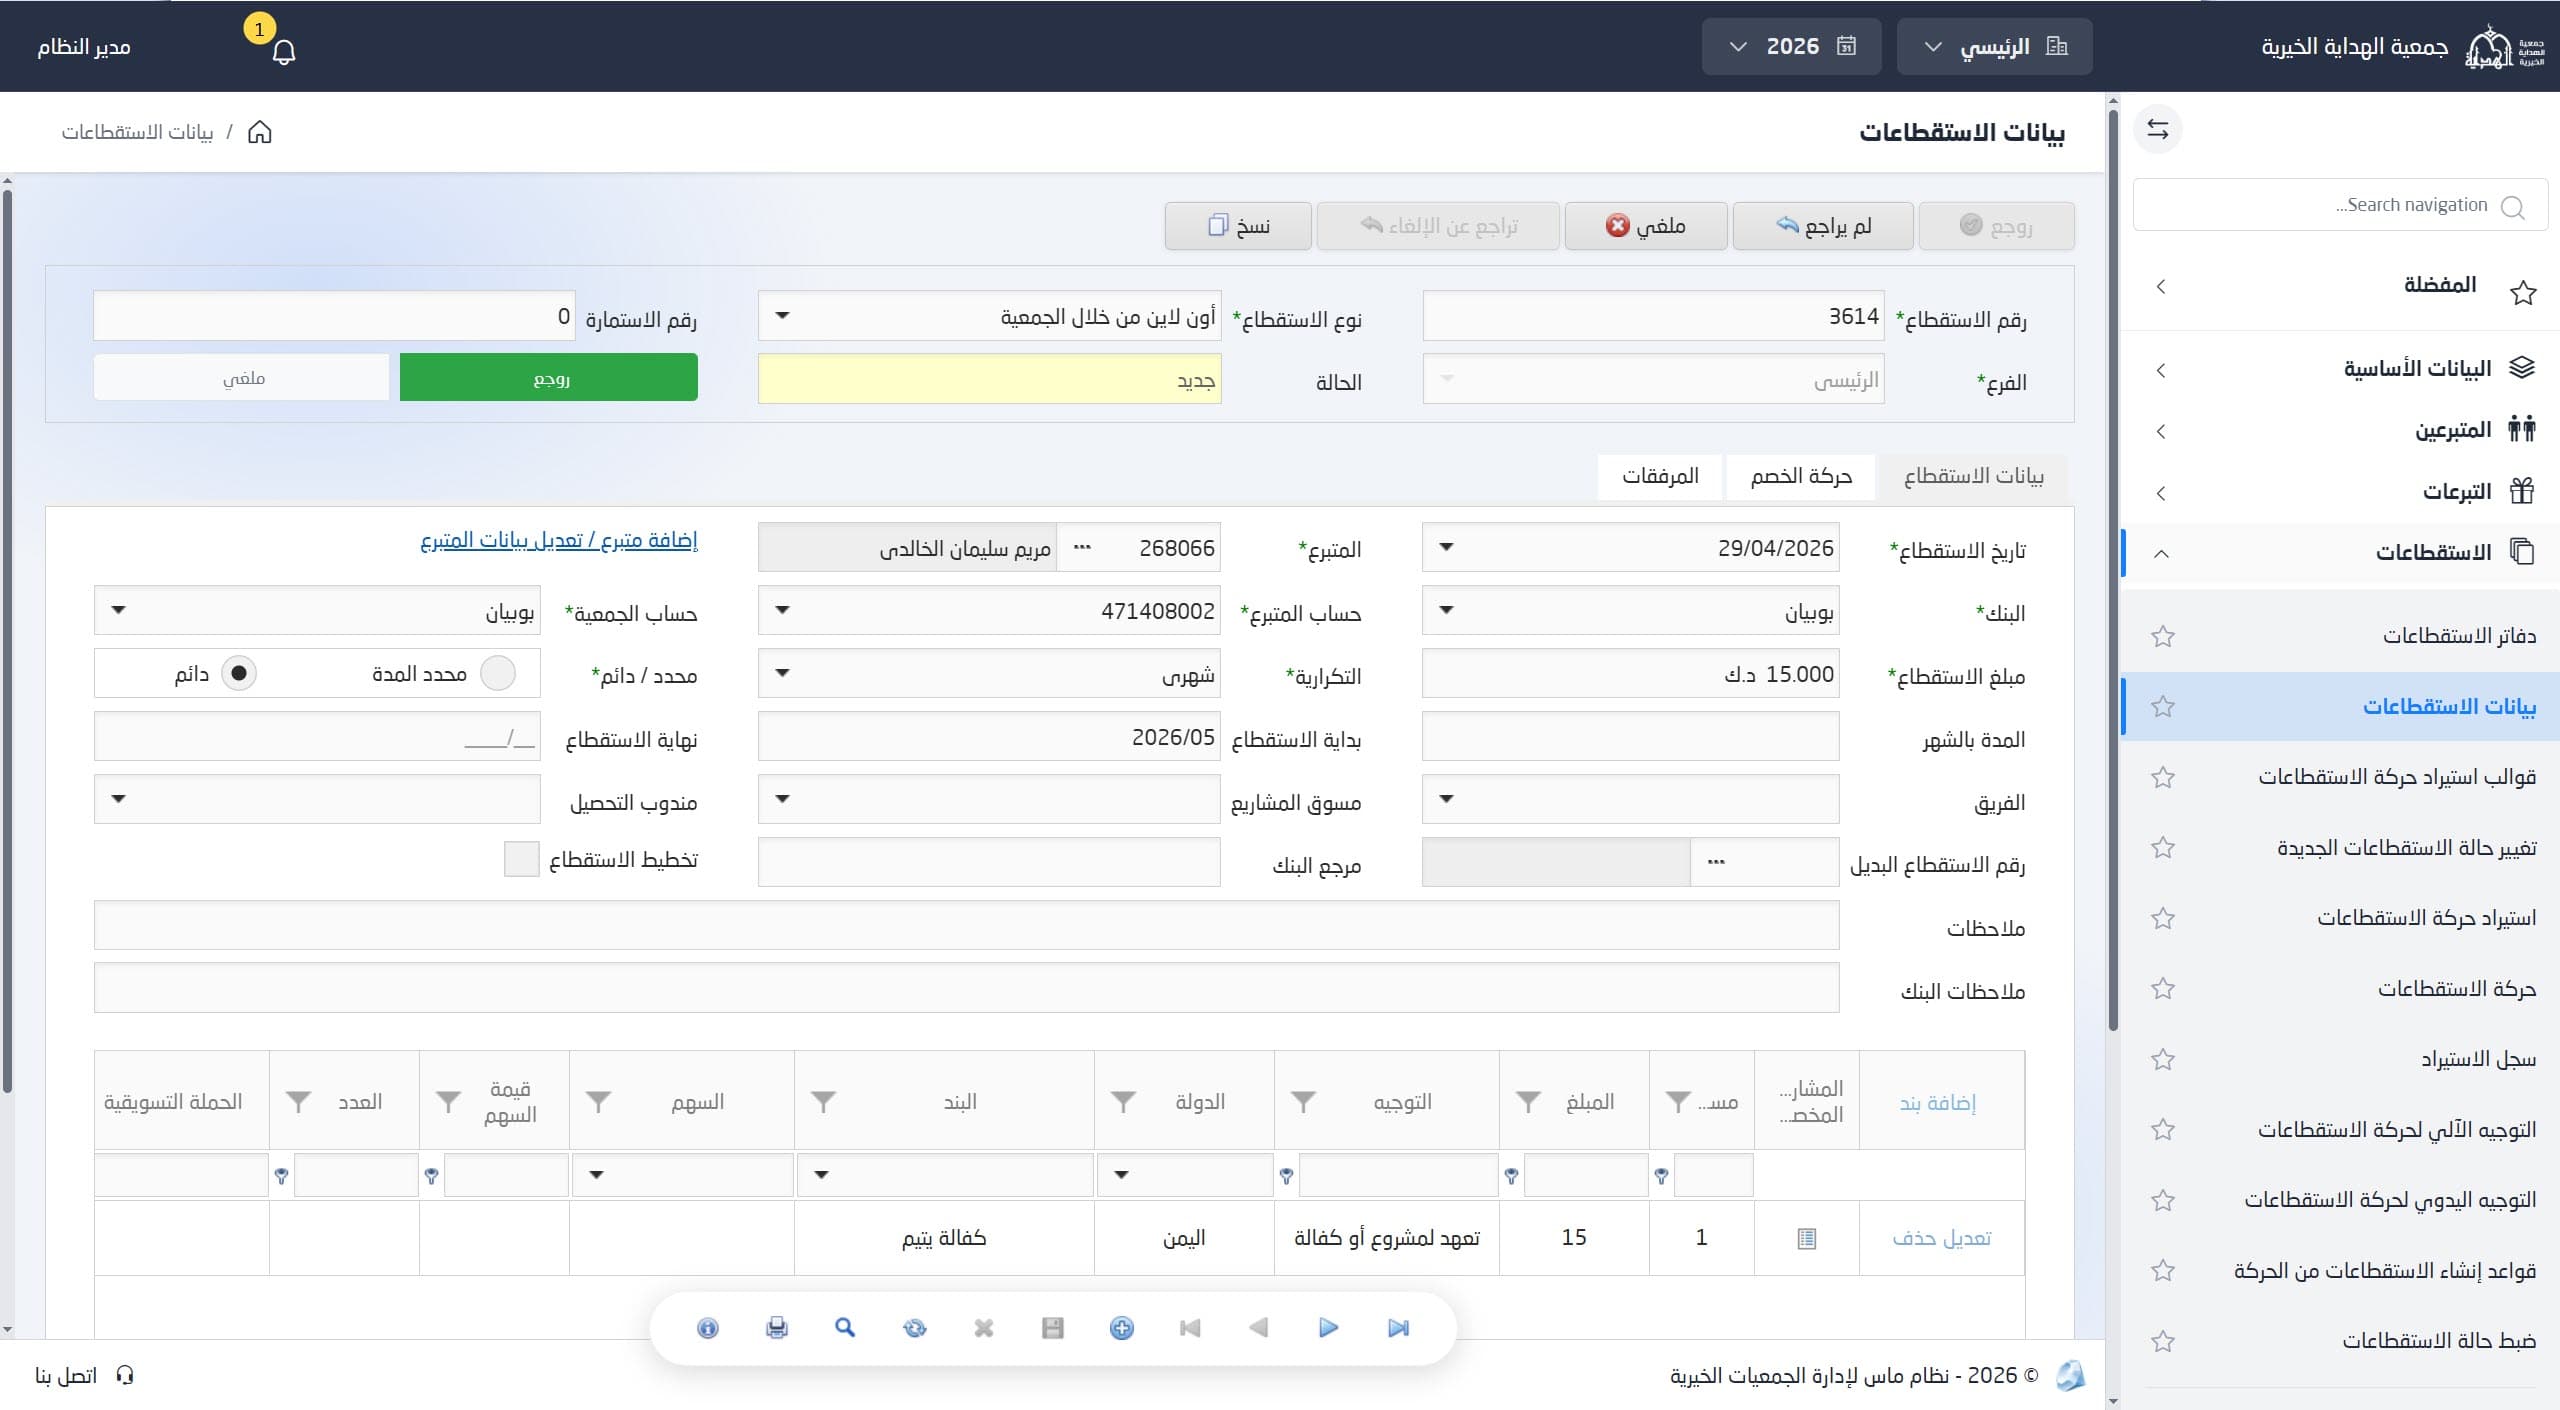Open the 2026 year selector

pos(1791,47)
